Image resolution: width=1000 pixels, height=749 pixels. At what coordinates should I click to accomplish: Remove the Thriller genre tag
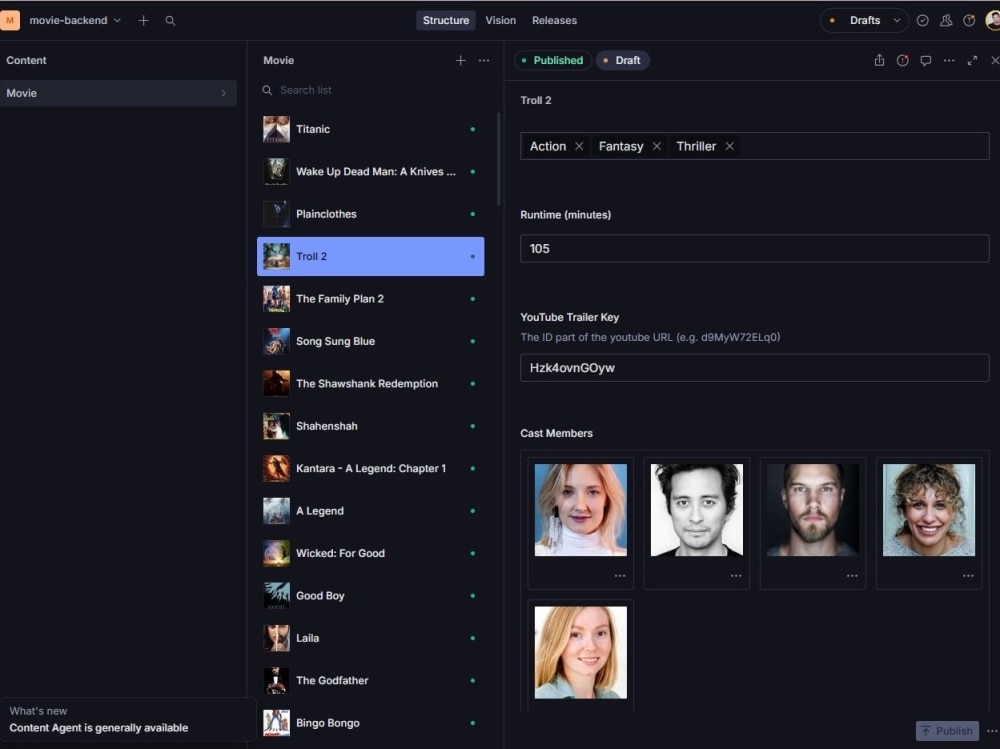[x=730, y=146]
